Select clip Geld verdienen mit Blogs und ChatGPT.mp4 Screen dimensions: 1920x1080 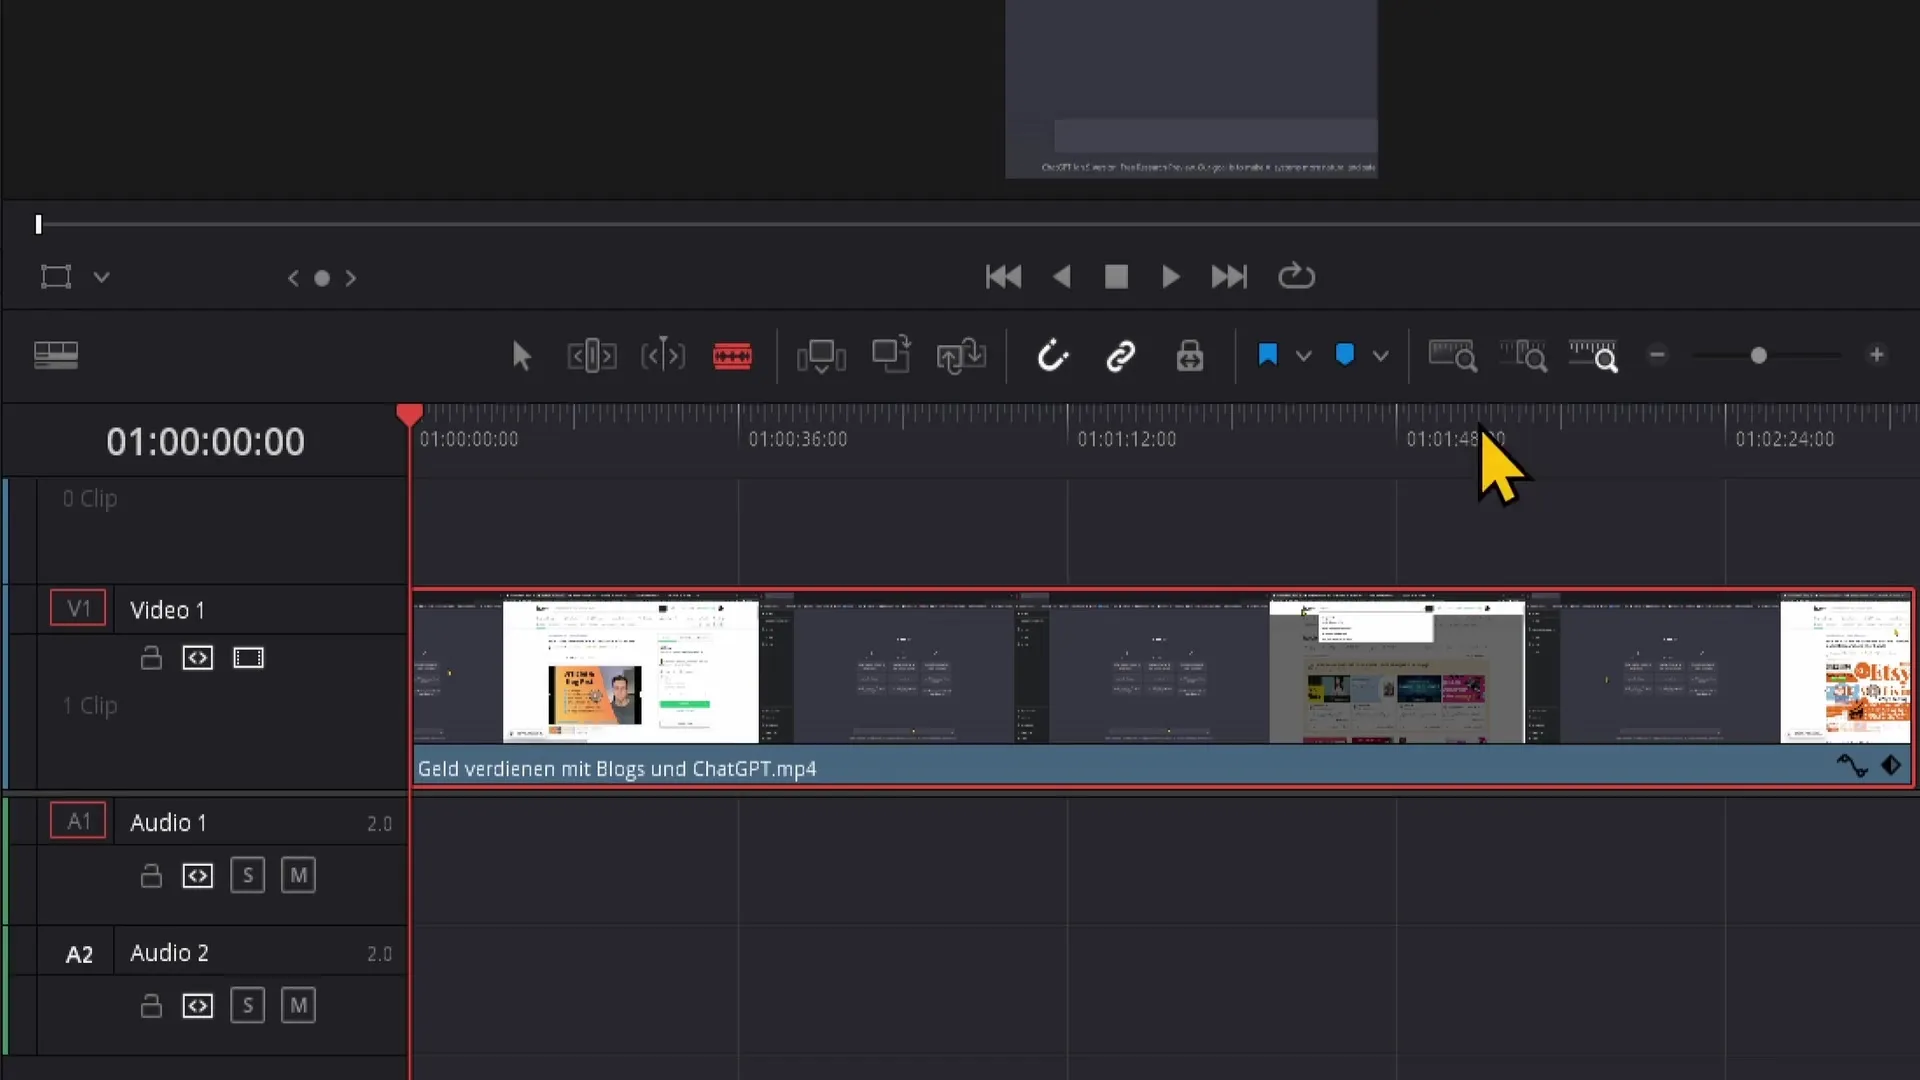pos(1162,688)
